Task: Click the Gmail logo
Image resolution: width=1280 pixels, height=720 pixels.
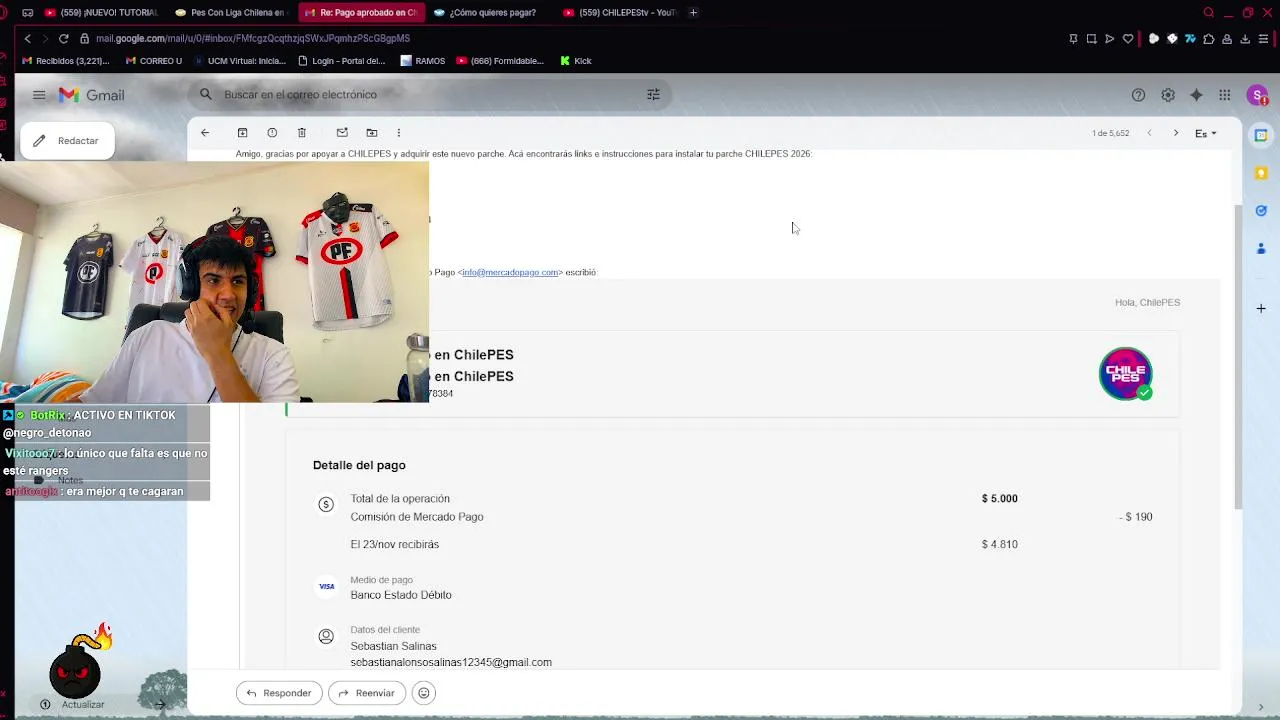Action: (x=91, y=95)
